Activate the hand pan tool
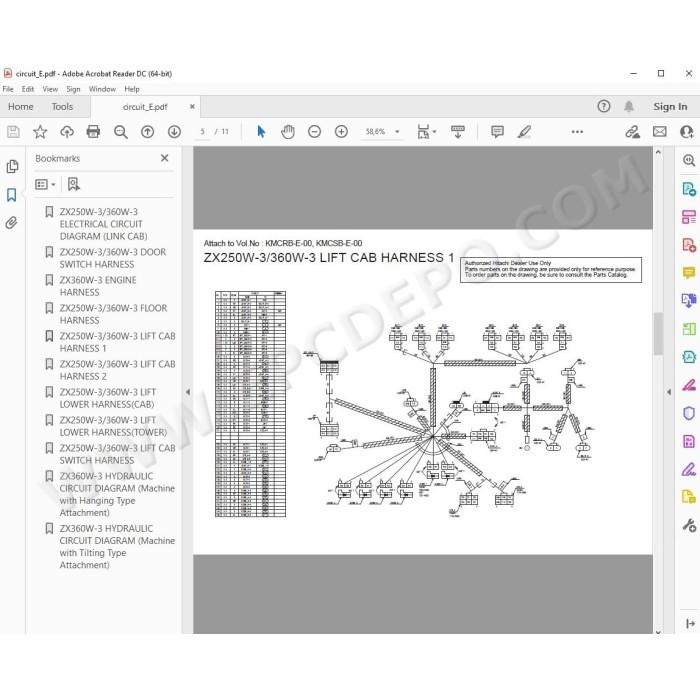Viewport: 700px width, 700px height. pyautogui.click(x=288, y=132)
